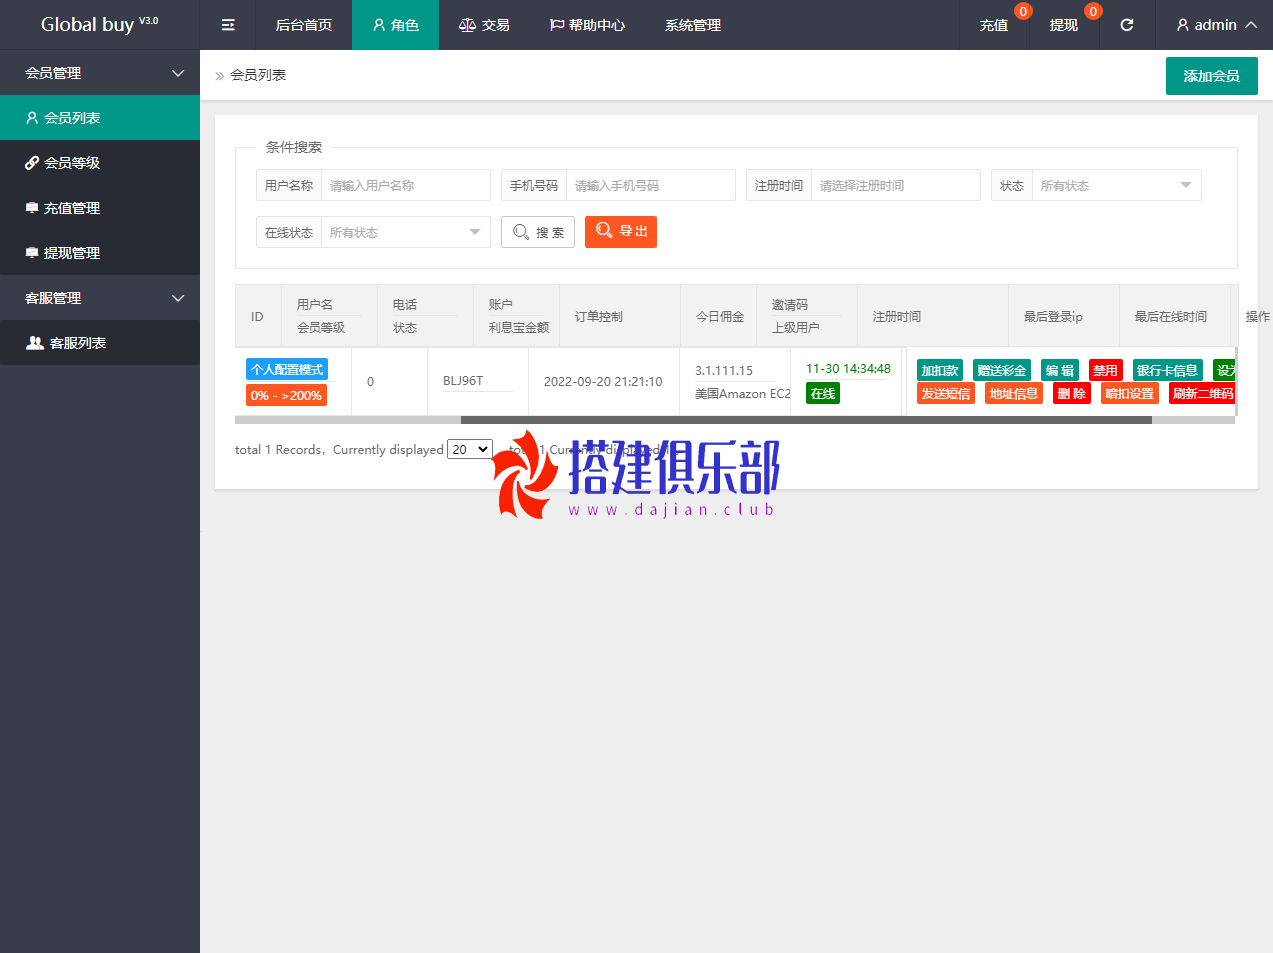Click the flag icon beside 帮助中心

pos(557,25)
